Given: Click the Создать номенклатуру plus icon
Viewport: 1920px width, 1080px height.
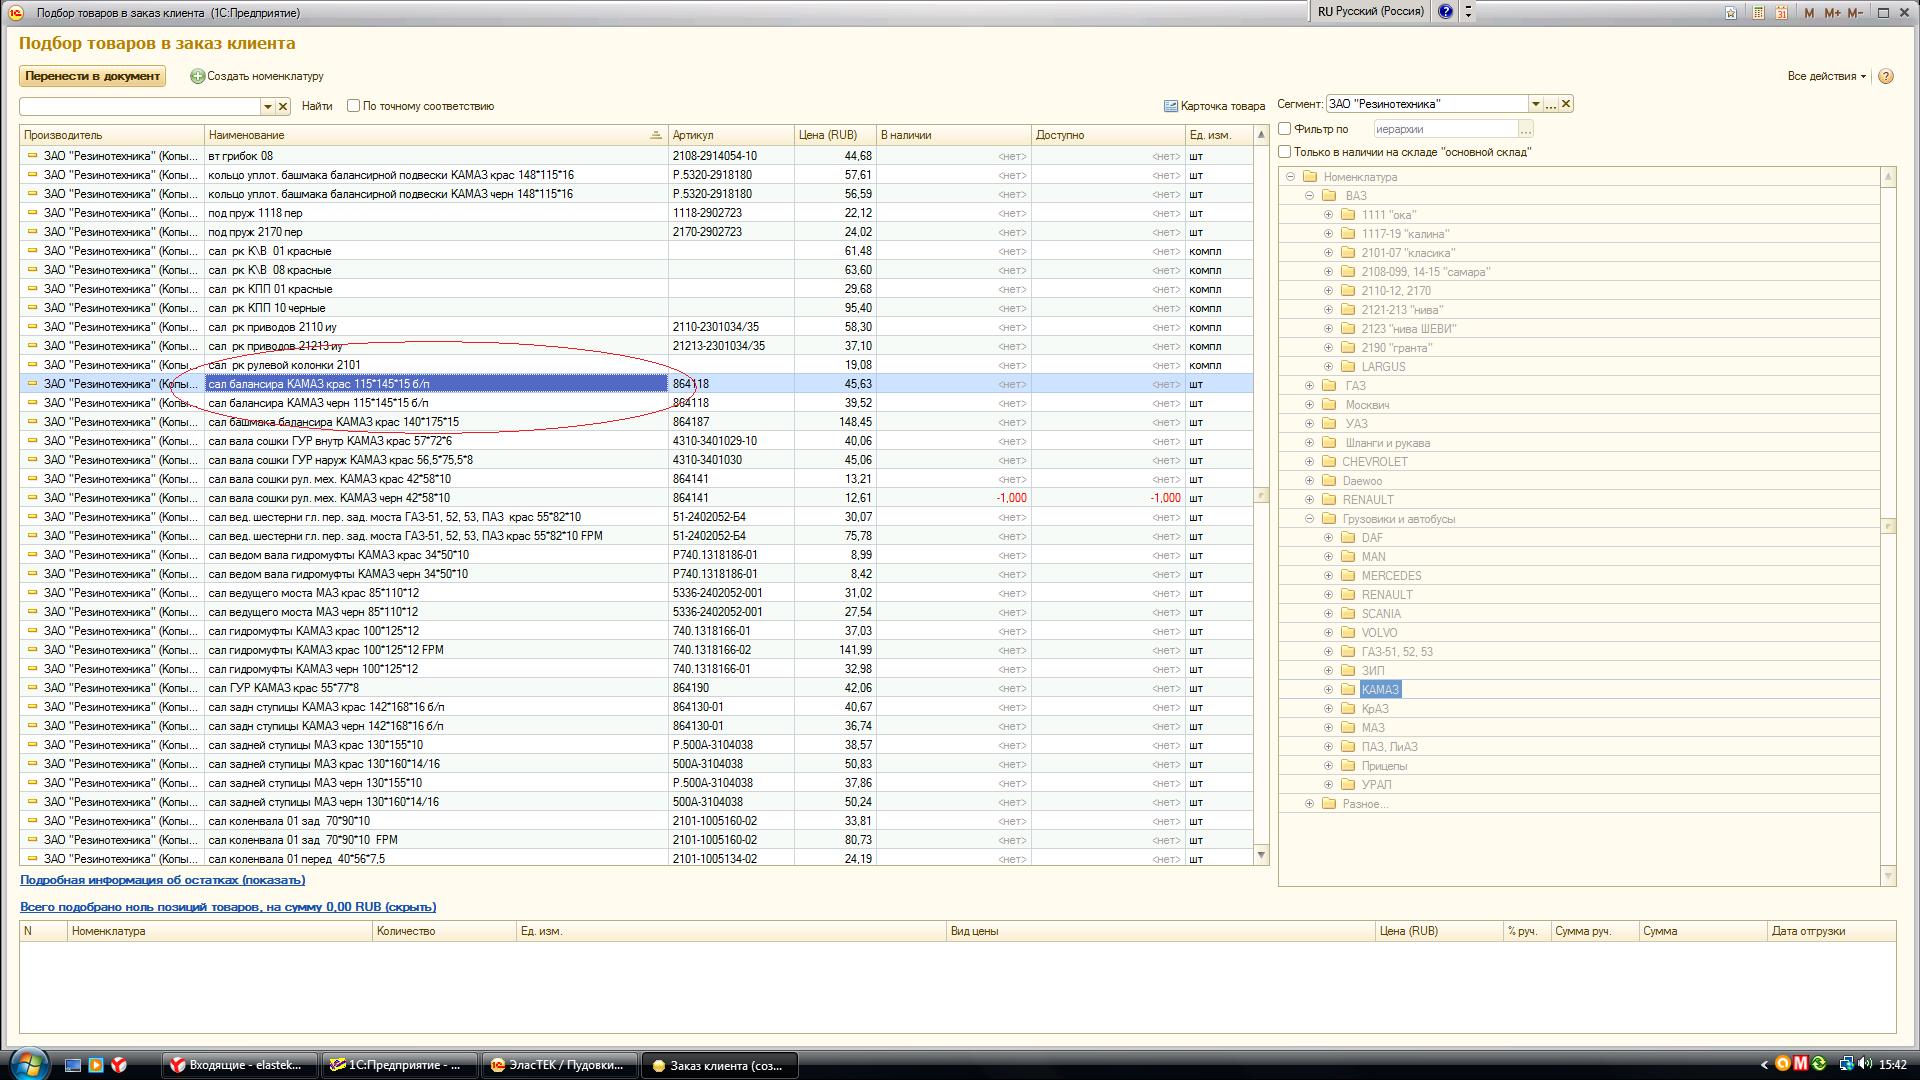Looking at the screenshot, I should 197,76.
